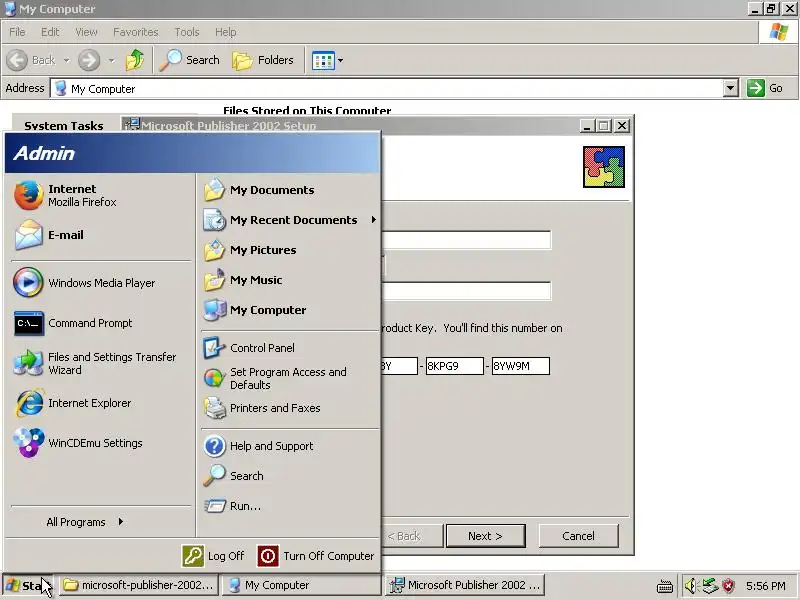The image size is (800, 600).
Task: Click Next in Publisher Setup
Action: pos(485,536)
